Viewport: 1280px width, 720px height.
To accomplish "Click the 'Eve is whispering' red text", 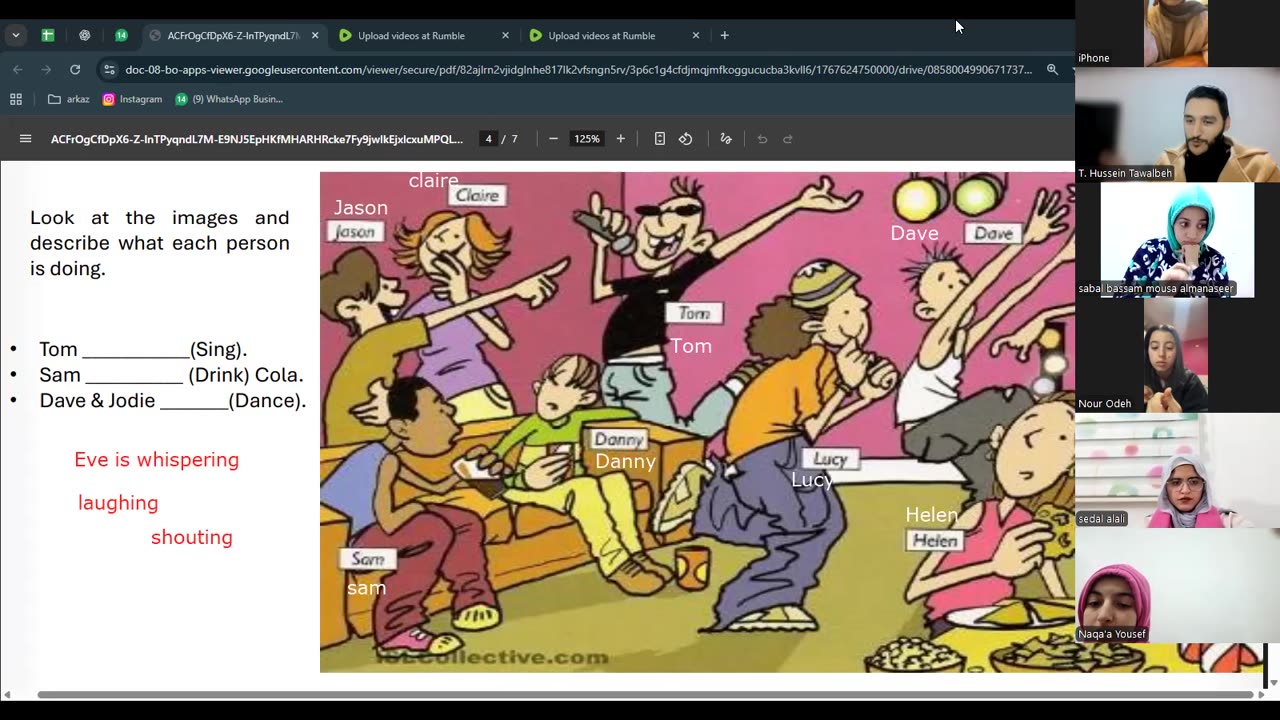I will (x=157, y=460).
